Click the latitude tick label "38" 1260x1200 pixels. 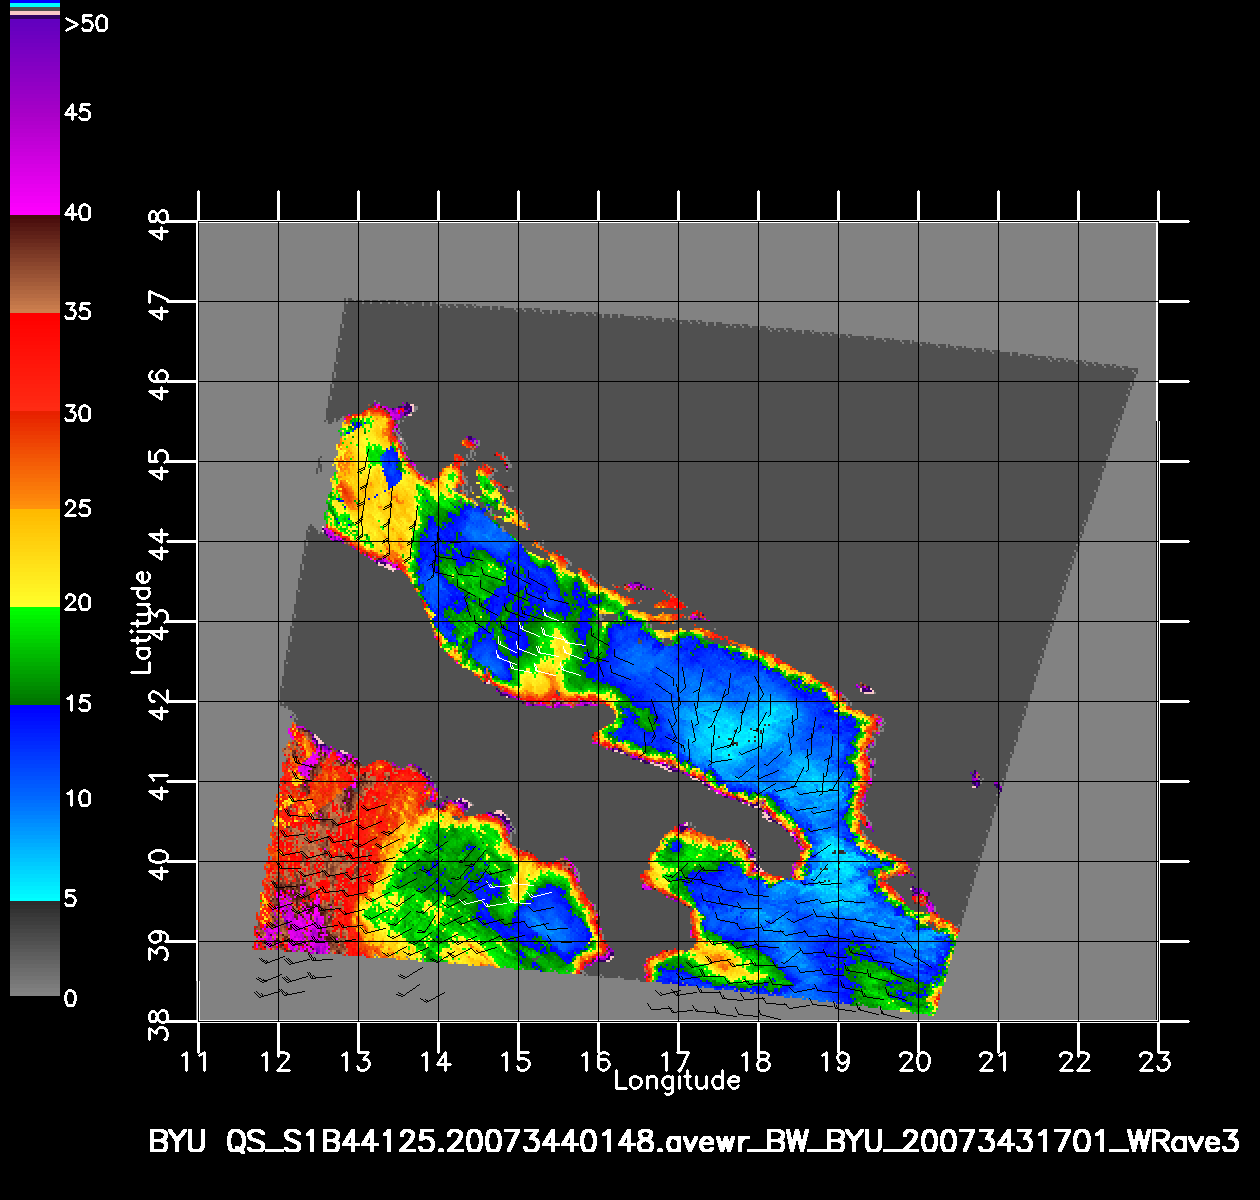click(x=159, y=1024)
